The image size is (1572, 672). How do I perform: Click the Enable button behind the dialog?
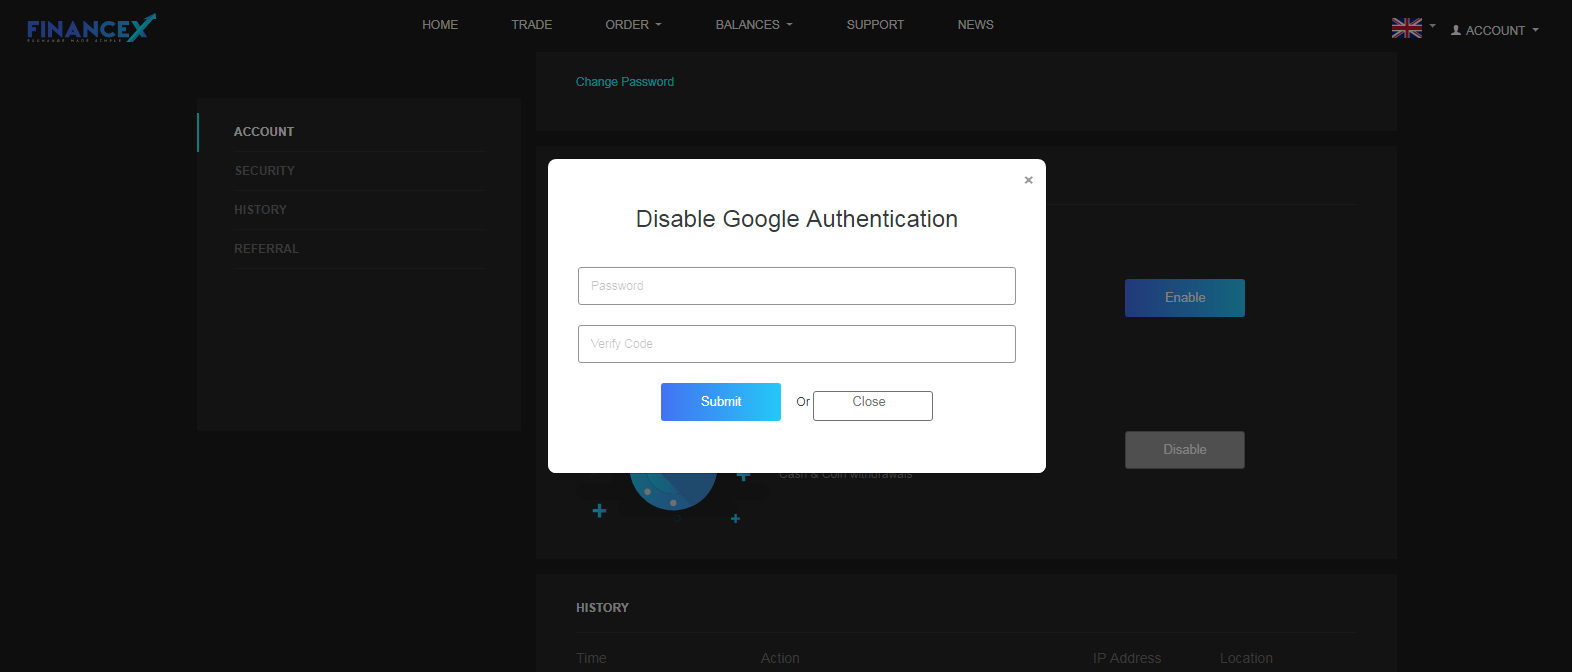[1185, 298]
